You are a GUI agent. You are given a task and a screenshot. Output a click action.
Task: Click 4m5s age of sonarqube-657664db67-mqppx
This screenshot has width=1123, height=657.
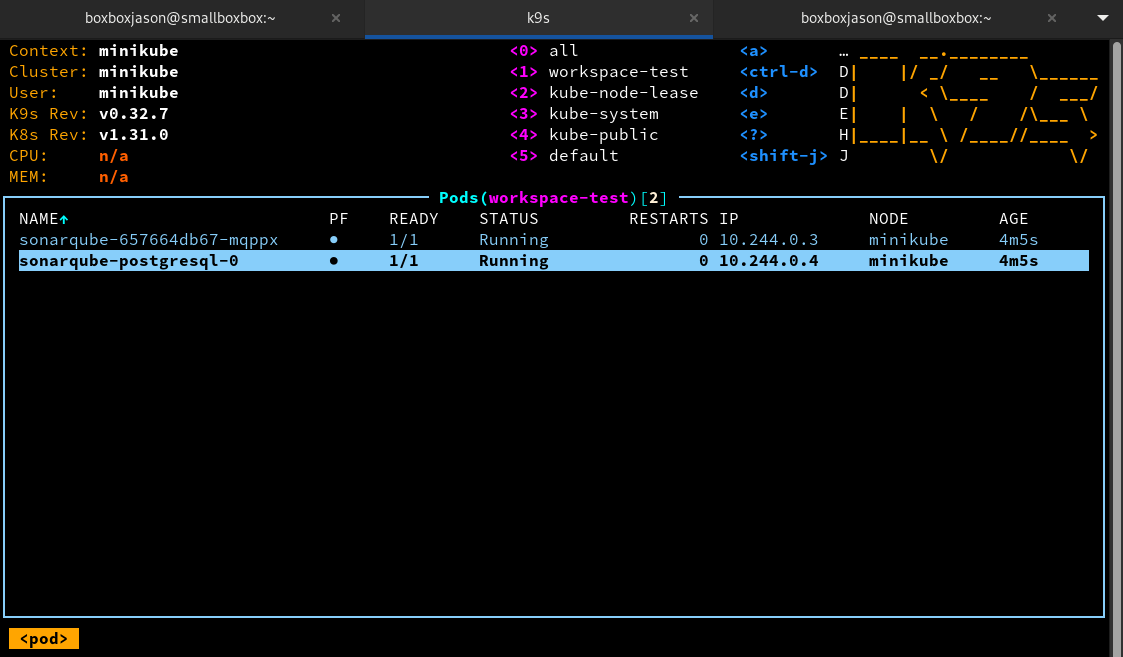pos(1018,240)
